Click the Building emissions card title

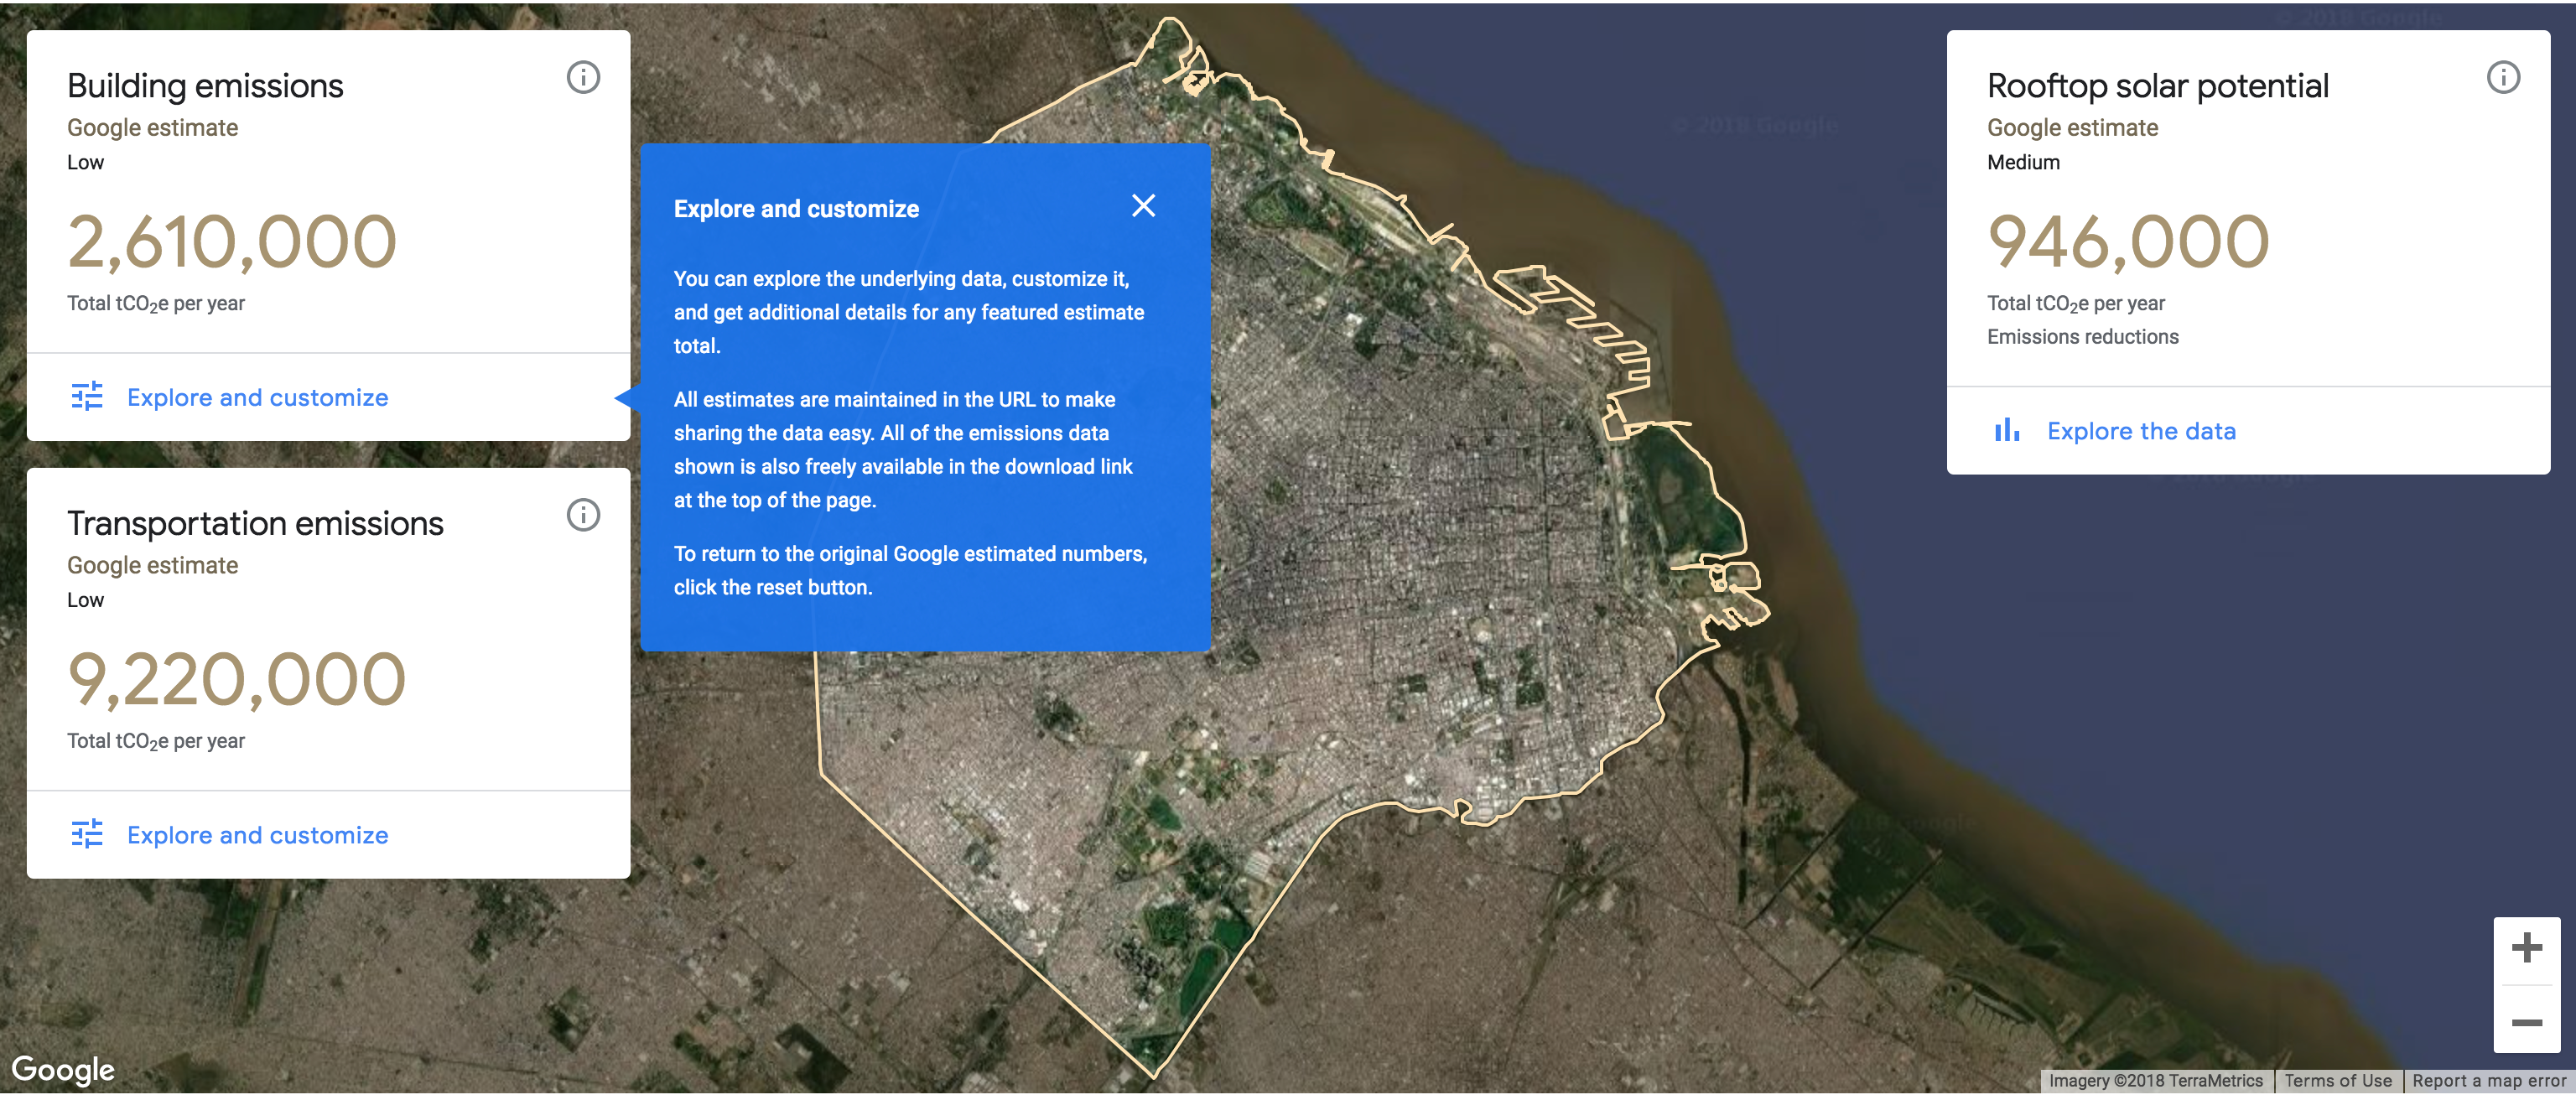point(205,85)
